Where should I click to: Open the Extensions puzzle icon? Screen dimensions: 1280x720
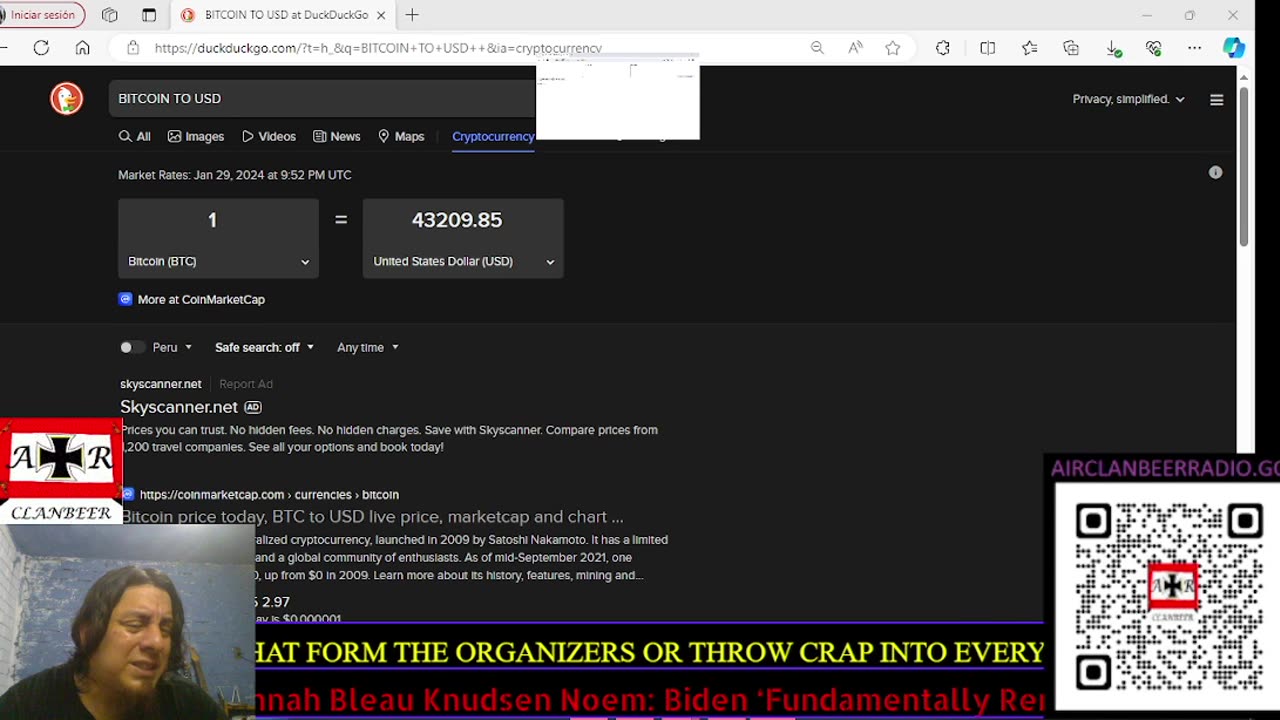click(943, 48)
